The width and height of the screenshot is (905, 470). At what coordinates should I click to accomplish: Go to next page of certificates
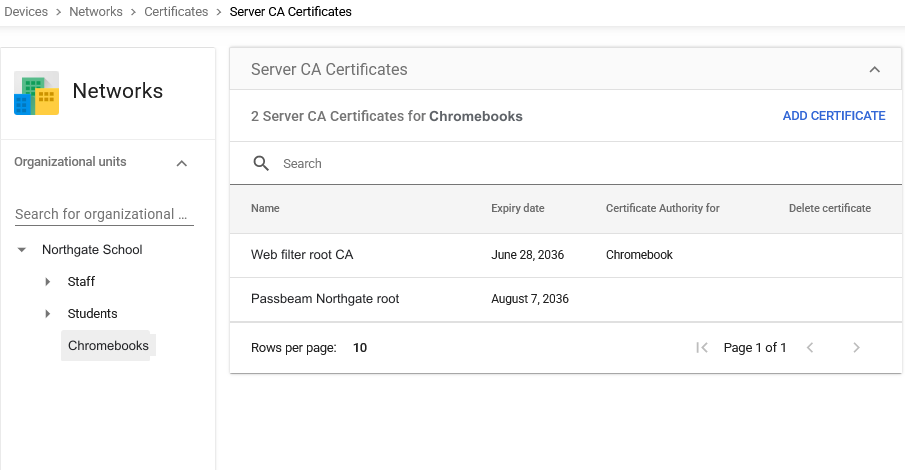pyautogui.click(x=857, y=348)
